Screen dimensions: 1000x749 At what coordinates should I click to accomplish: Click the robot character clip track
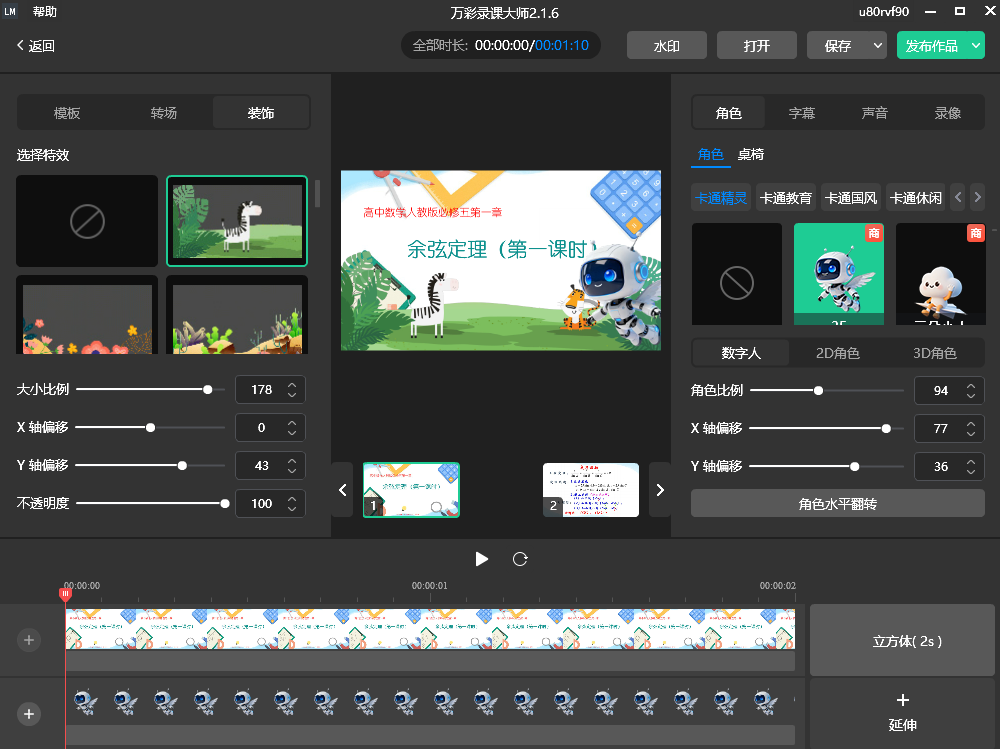(x=430, y=702)
